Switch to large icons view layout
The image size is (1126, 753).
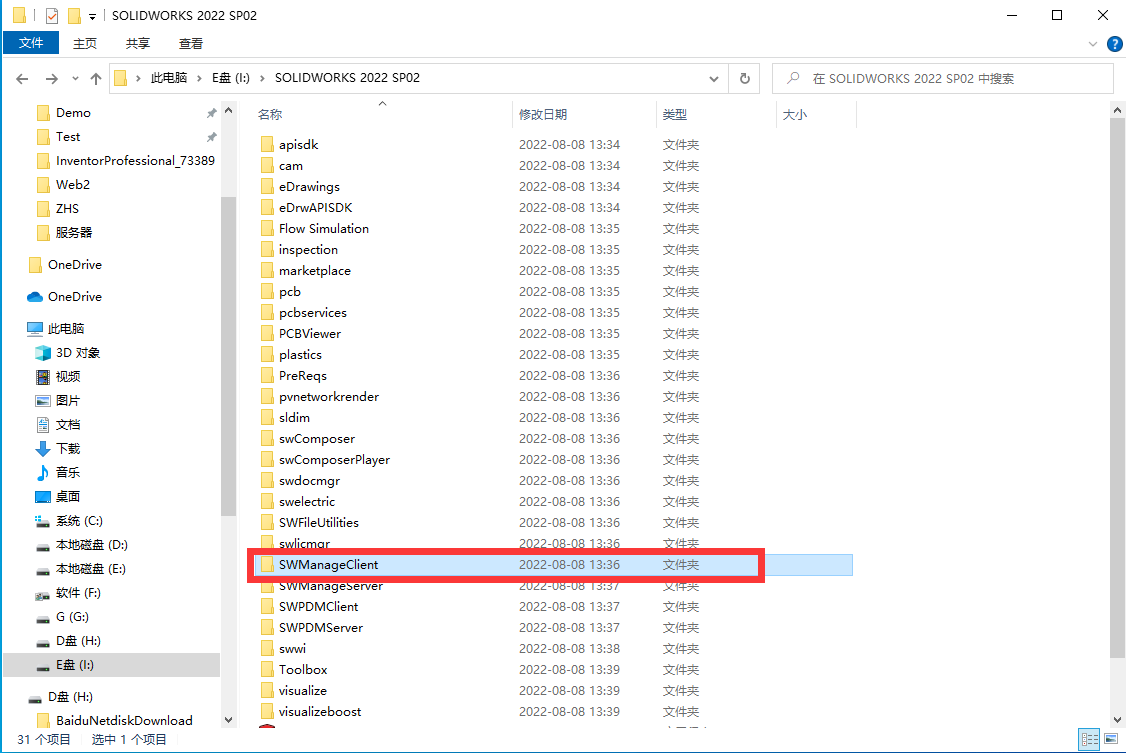(1111, 739)
